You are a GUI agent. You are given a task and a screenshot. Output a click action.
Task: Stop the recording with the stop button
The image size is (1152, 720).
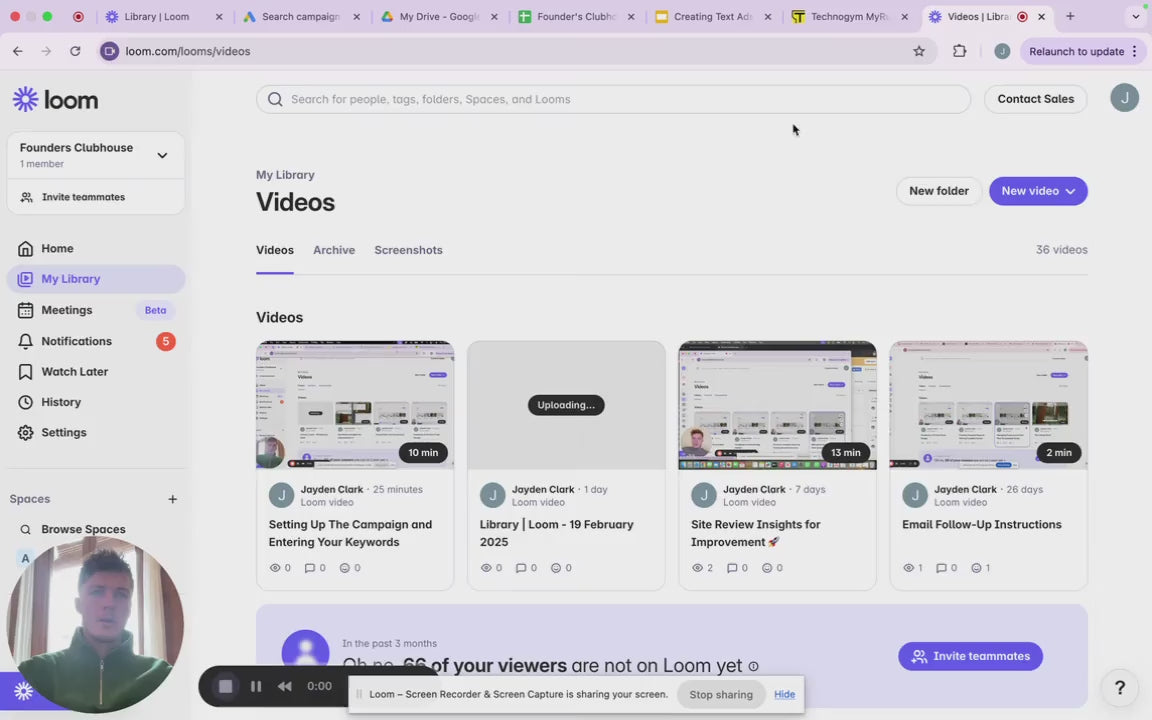226,686
